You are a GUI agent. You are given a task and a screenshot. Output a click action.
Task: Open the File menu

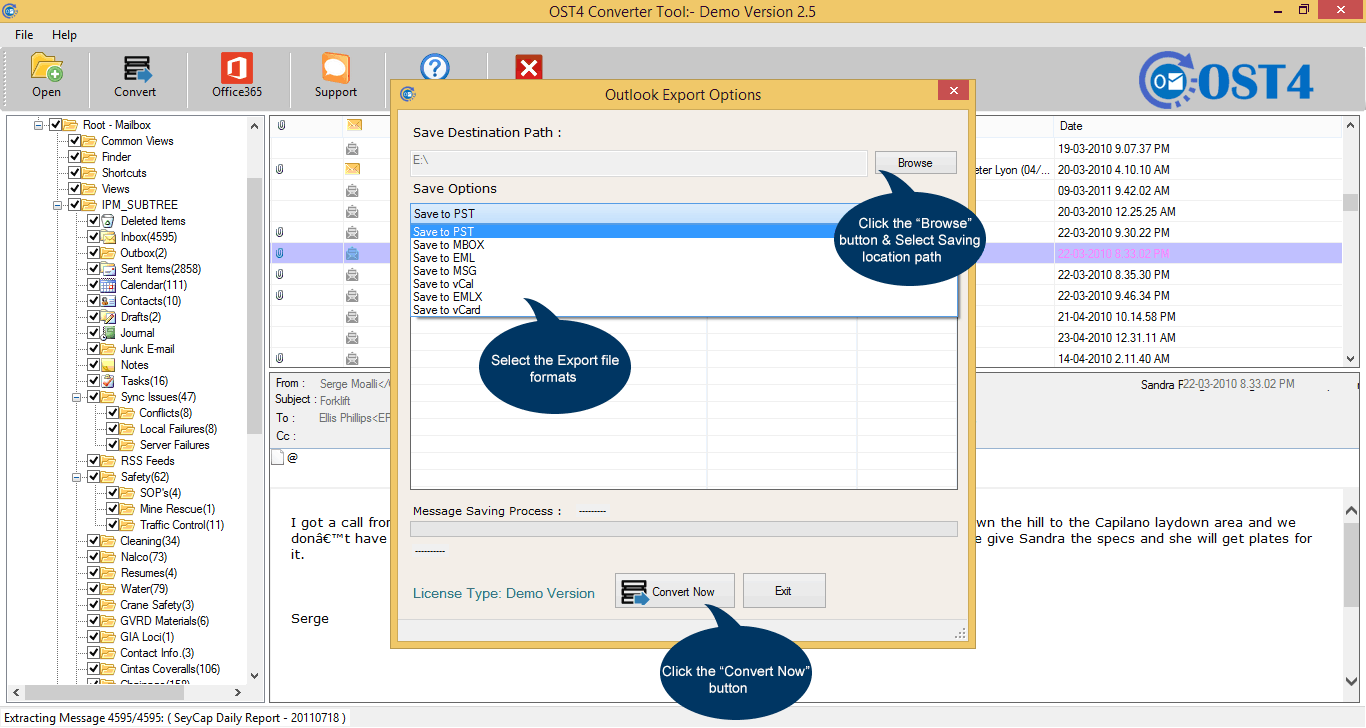coord(24,35)
